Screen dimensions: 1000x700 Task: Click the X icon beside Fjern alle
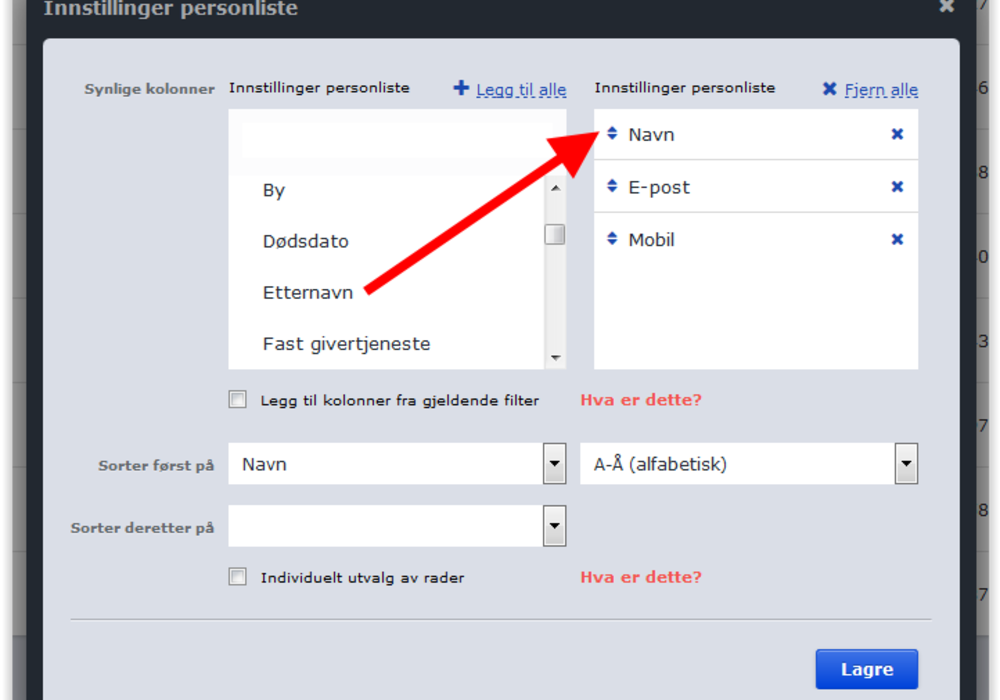click(x=830, y=89)
